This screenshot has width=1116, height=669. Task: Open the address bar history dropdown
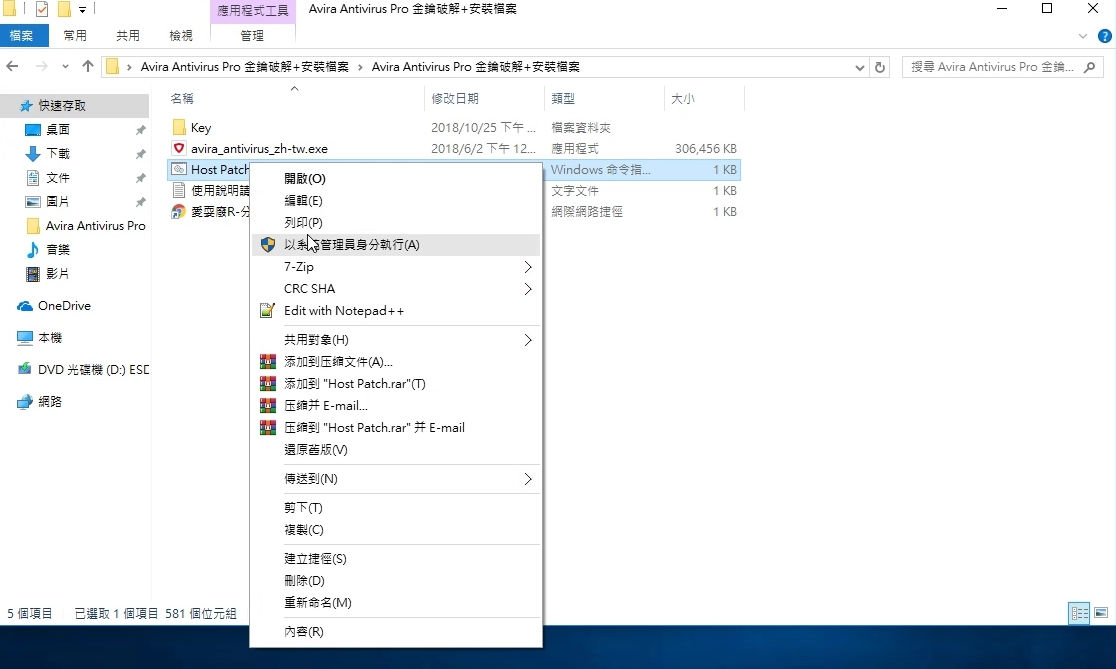coord(860,67)
